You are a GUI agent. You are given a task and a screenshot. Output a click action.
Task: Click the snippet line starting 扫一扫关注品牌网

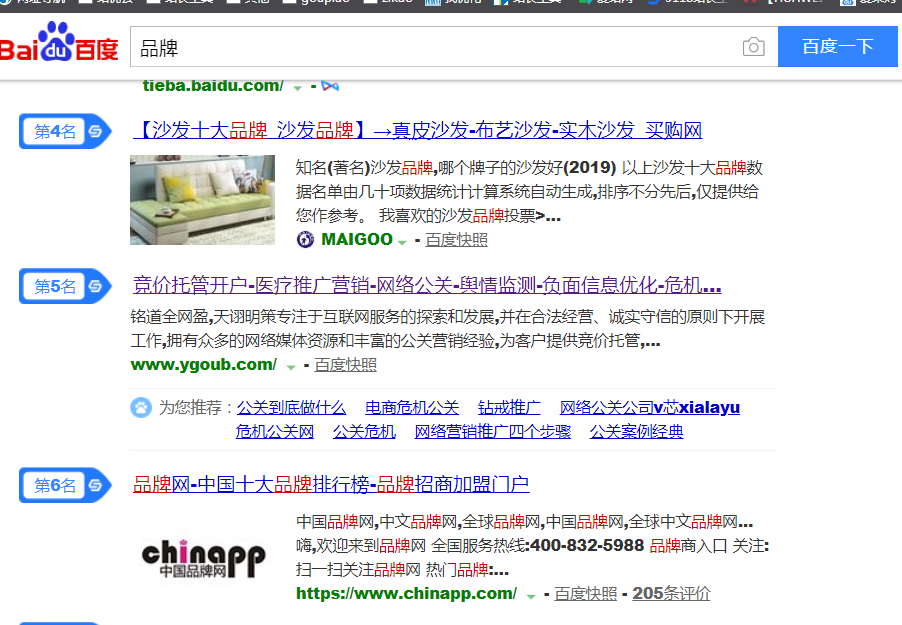pyautogui.click(x=403, y=570)
